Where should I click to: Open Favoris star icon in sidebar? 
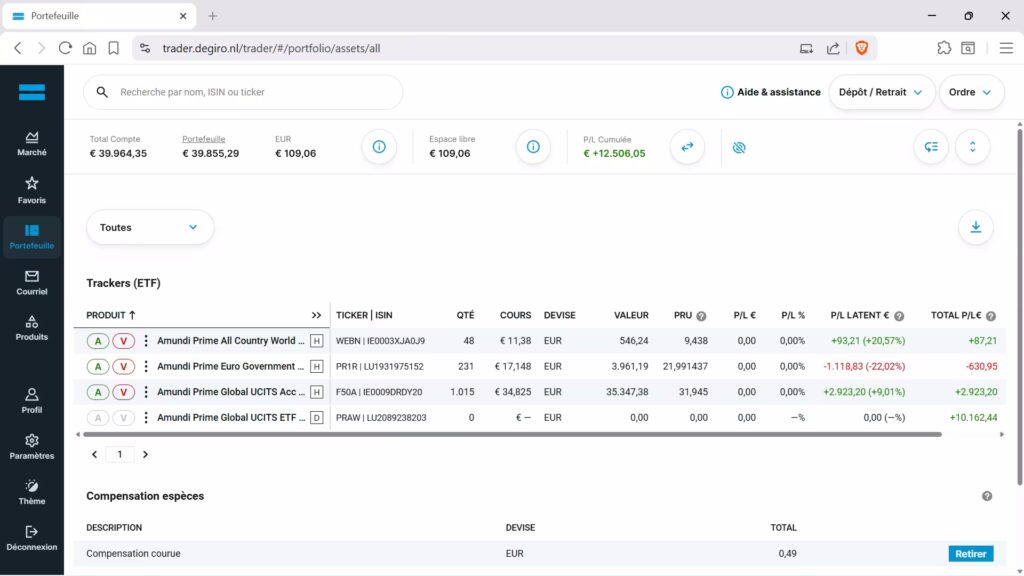tap(32, 190)
